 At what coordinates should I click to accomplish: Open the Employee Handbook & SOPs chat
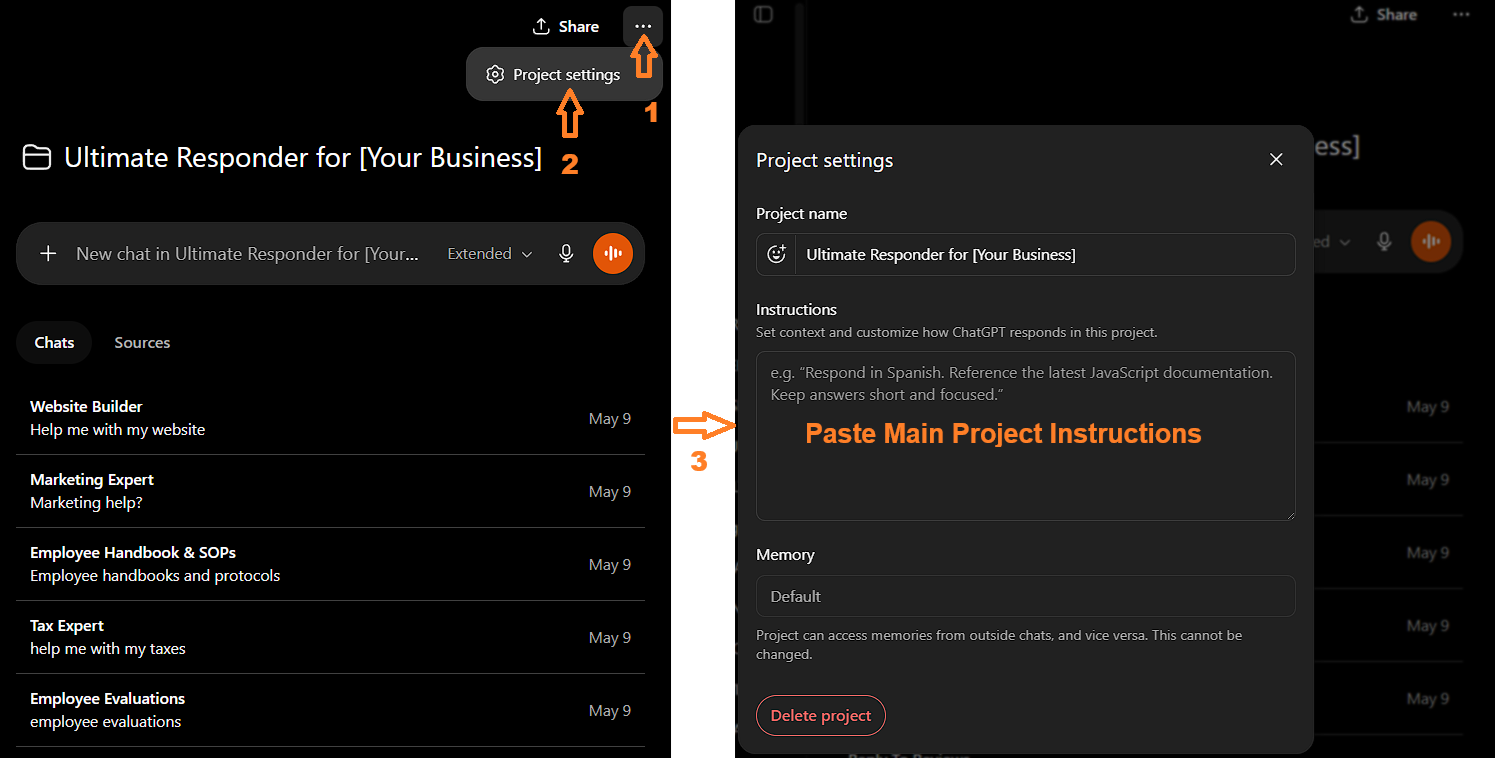pos(330,564)
